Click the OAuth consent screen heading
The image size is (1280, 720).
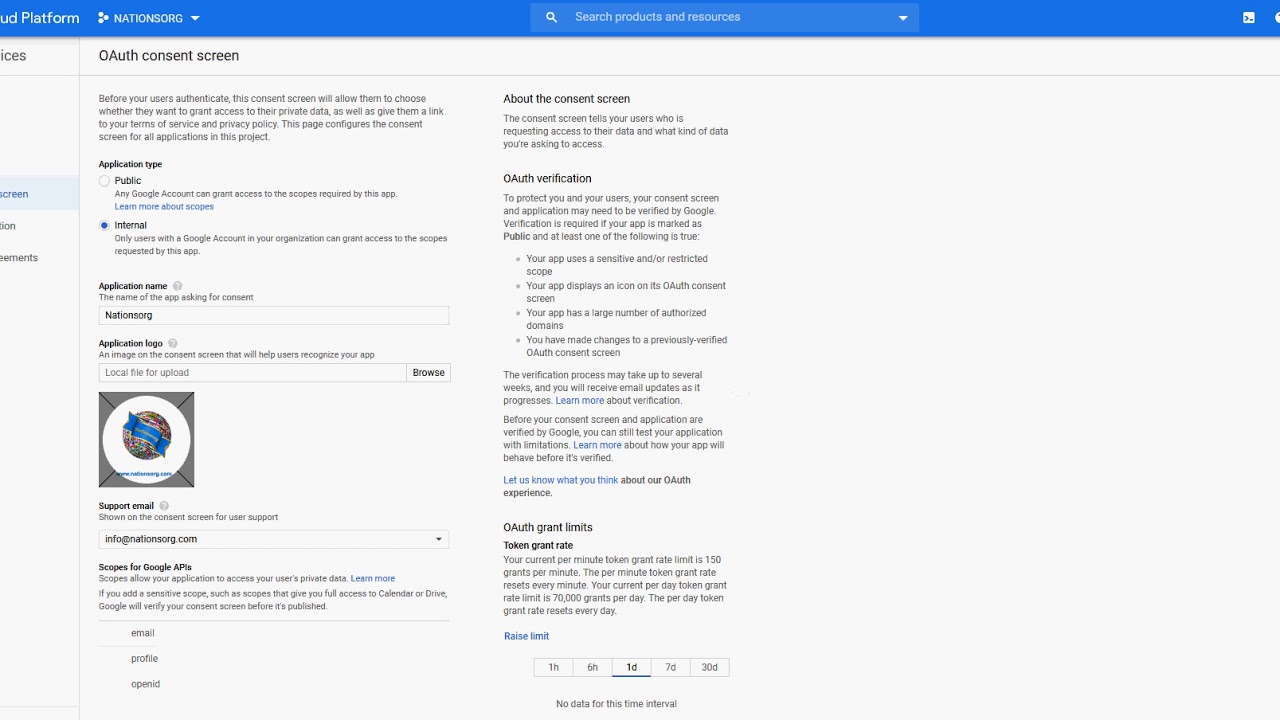pos(169,56)
